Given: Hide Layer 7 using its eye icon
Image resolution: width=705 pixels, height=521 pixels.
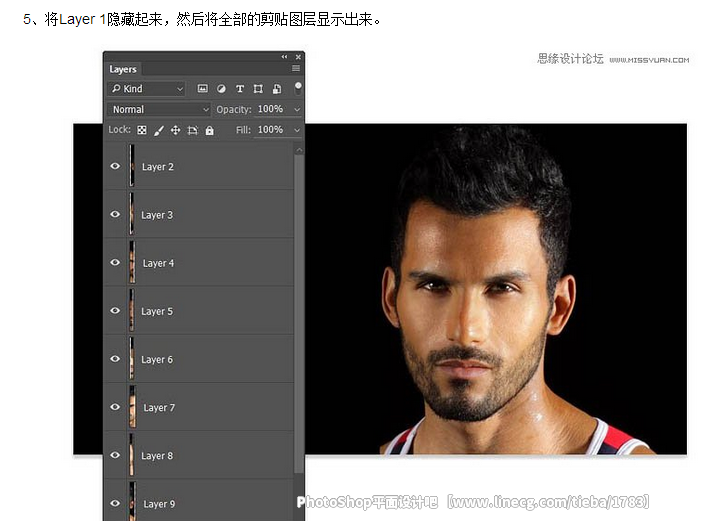Looking at the screenshot, I should click(115, 406).
